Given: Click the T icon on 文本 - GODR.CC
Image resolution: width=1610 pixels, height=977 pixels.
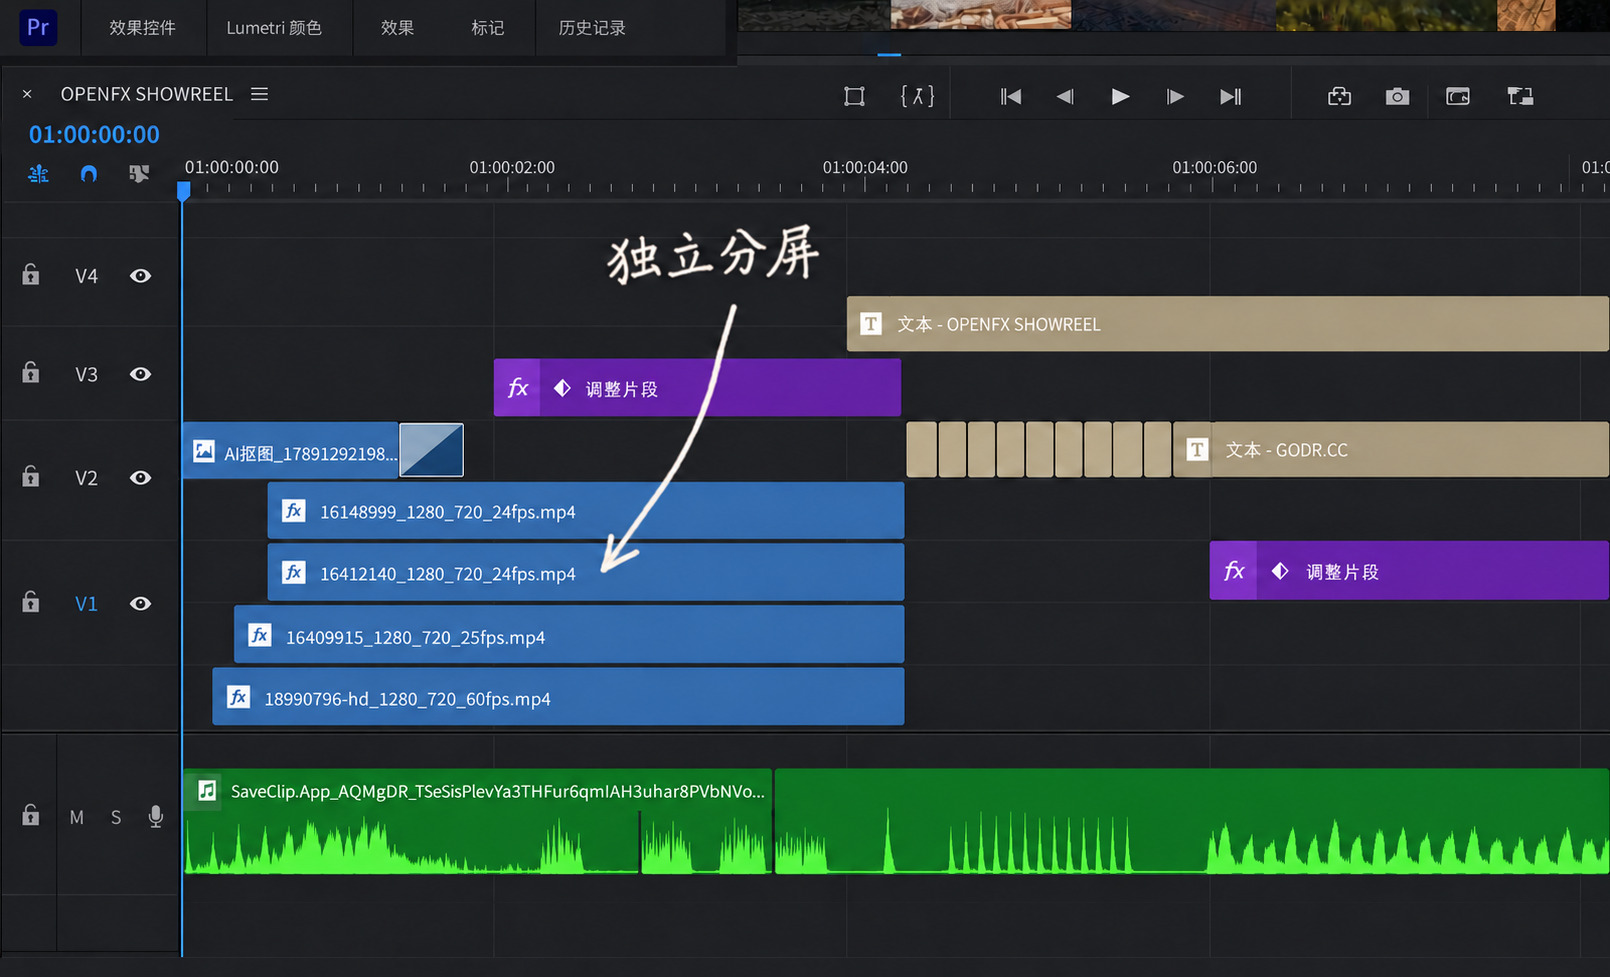Looking at the screenshot, I should (x=1197, y=449).
